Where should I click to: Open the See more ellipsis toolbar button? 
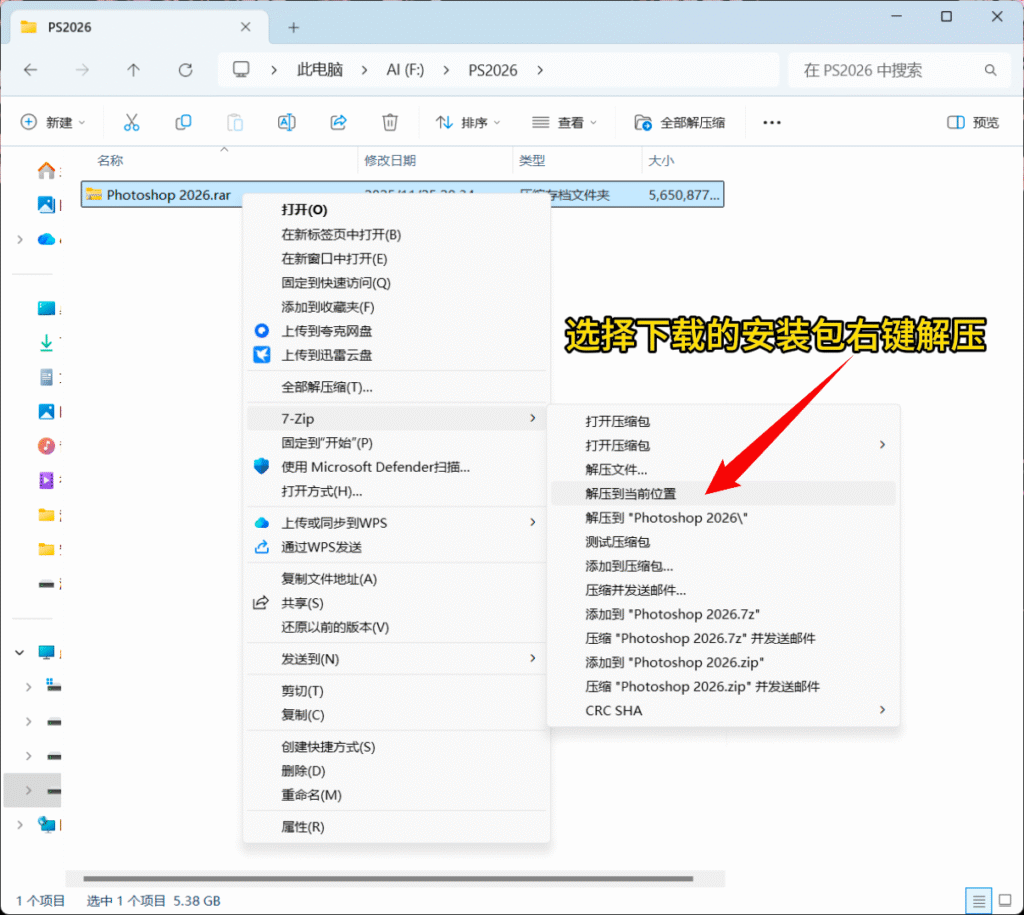(771, 122)
